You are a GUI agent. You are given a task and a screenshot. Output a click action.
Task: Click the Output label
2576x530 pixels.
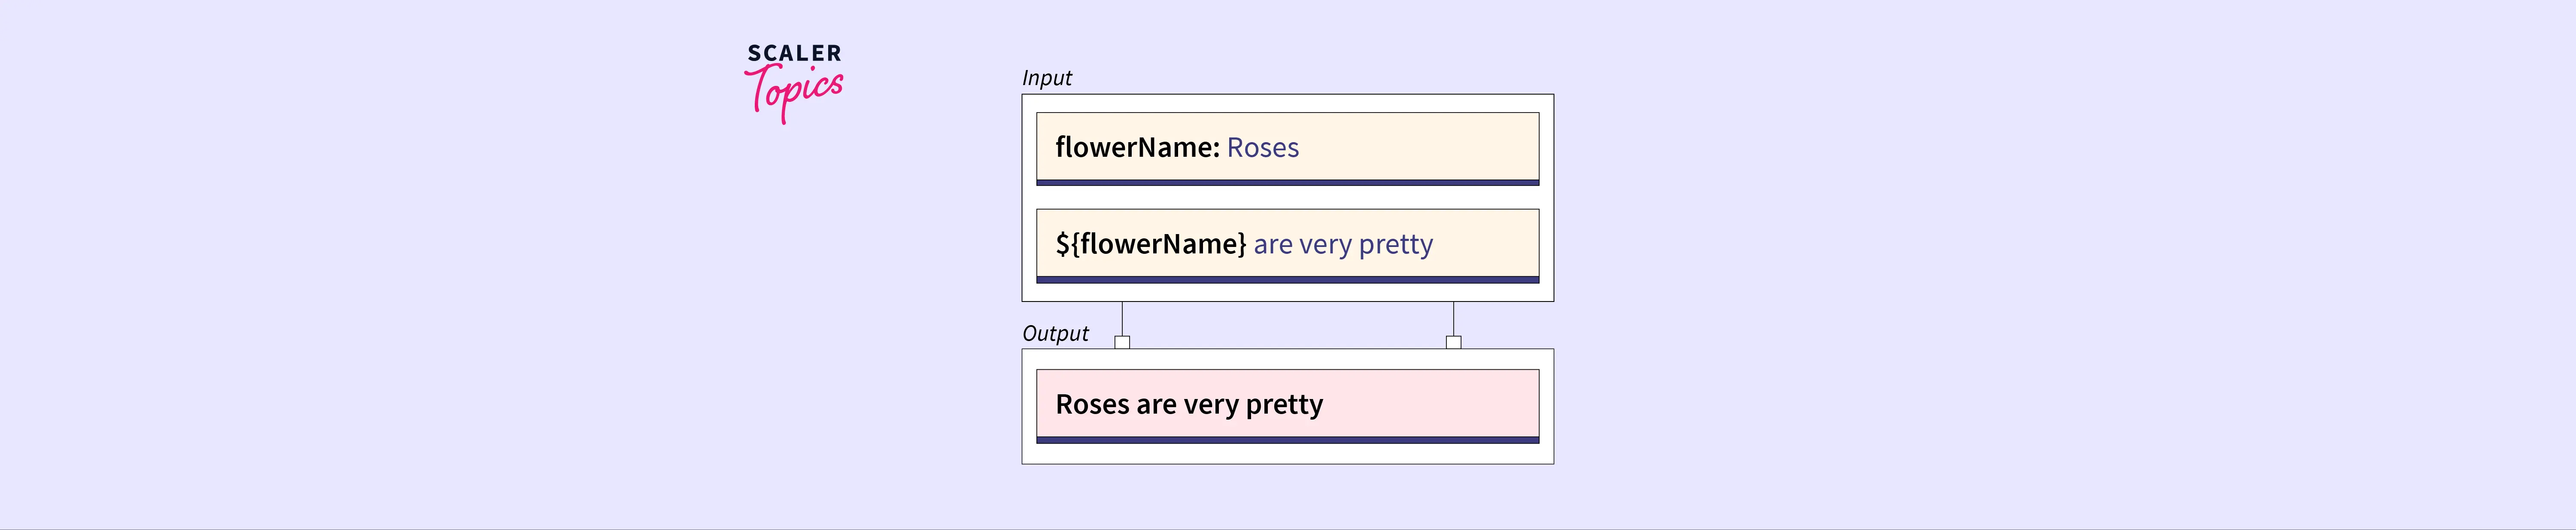coord(1055,333)
